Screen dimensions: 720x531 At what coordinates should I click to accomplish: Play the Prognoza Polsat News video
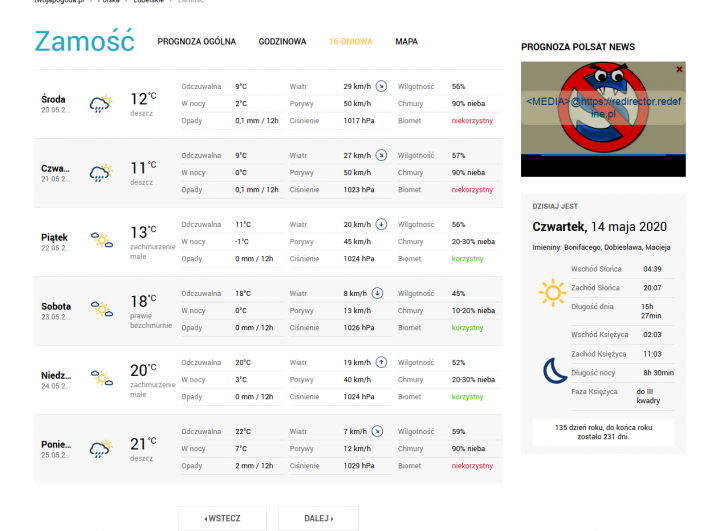(603, 119)
